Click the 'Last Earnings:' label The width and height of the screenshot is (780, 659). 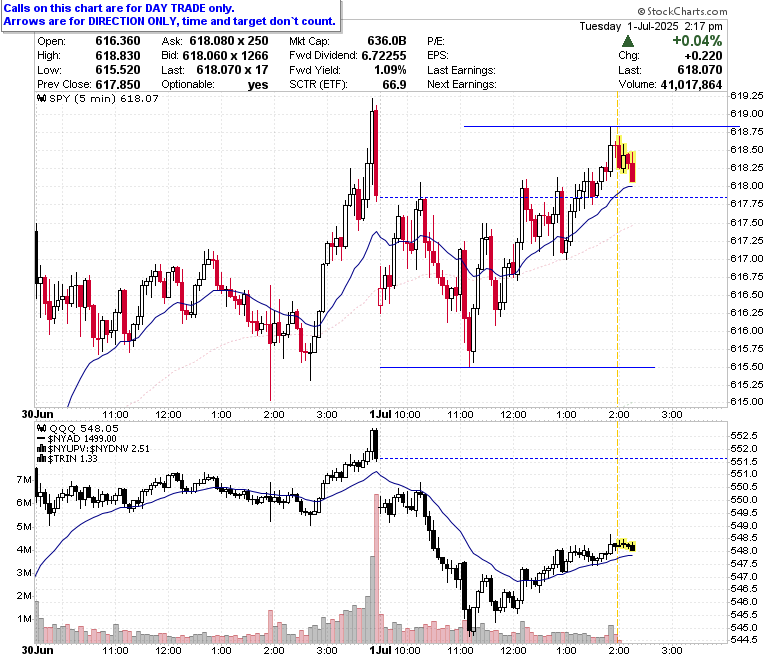click(x=461, y=70)
